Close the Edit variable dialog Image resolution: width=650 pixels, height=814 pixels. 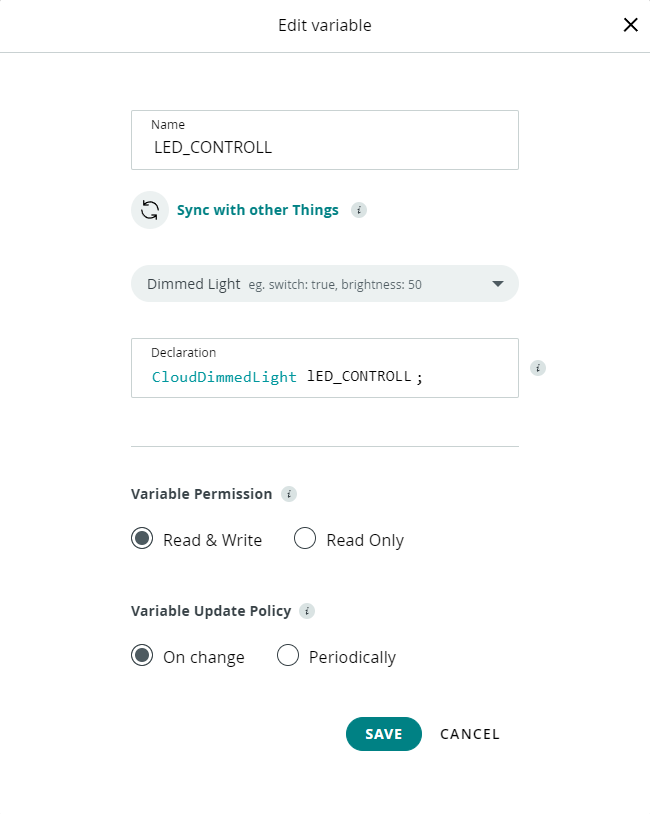(x=630, y=25)
